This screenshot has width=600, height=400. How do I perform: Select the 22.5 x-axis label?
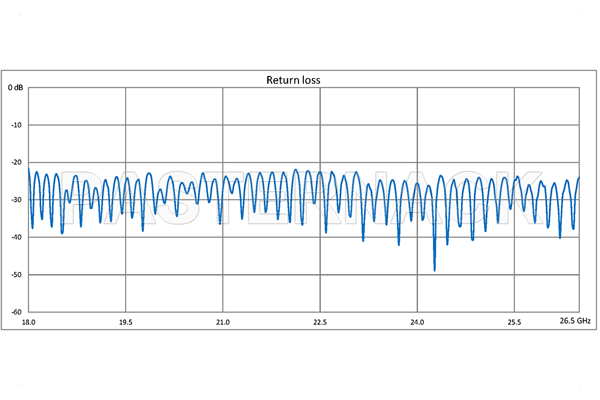click(x=319, y=323)
